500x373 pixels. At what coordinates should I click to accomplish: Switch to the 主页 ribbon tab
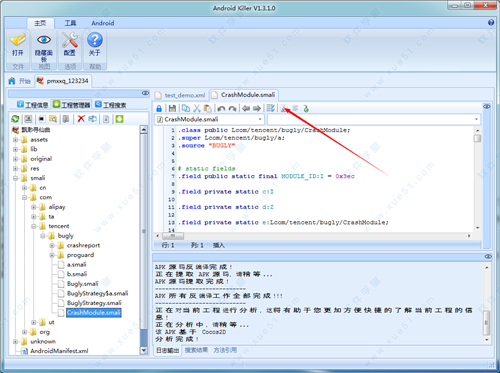point(40,23)
